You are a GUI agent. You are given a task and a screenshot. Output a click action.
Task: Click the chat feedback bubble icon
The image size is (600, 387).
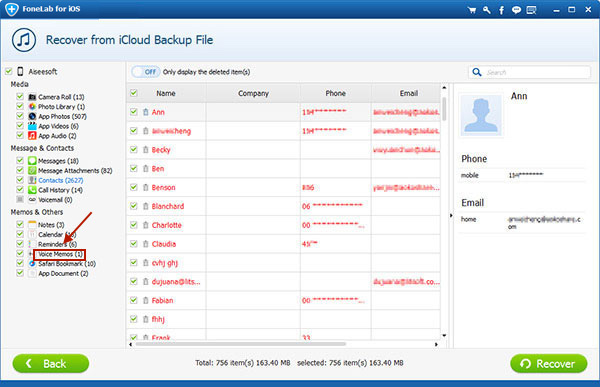[x=516, y=10]
